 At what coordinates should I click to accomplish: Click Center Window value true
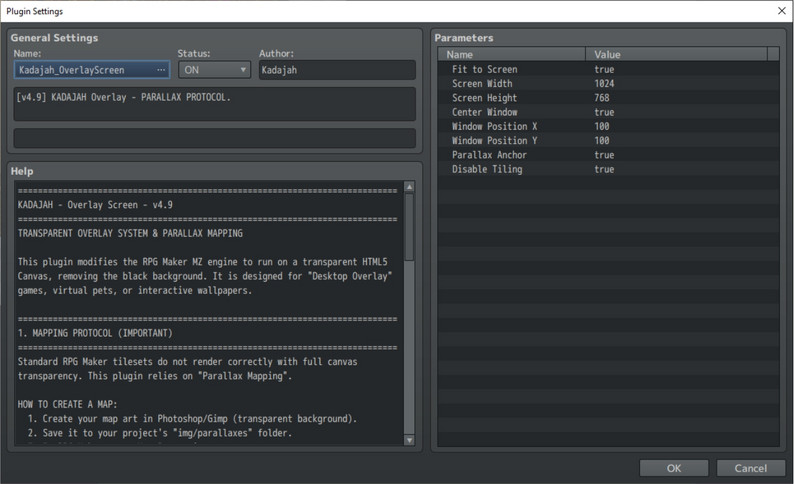click(x=604, y=112)
